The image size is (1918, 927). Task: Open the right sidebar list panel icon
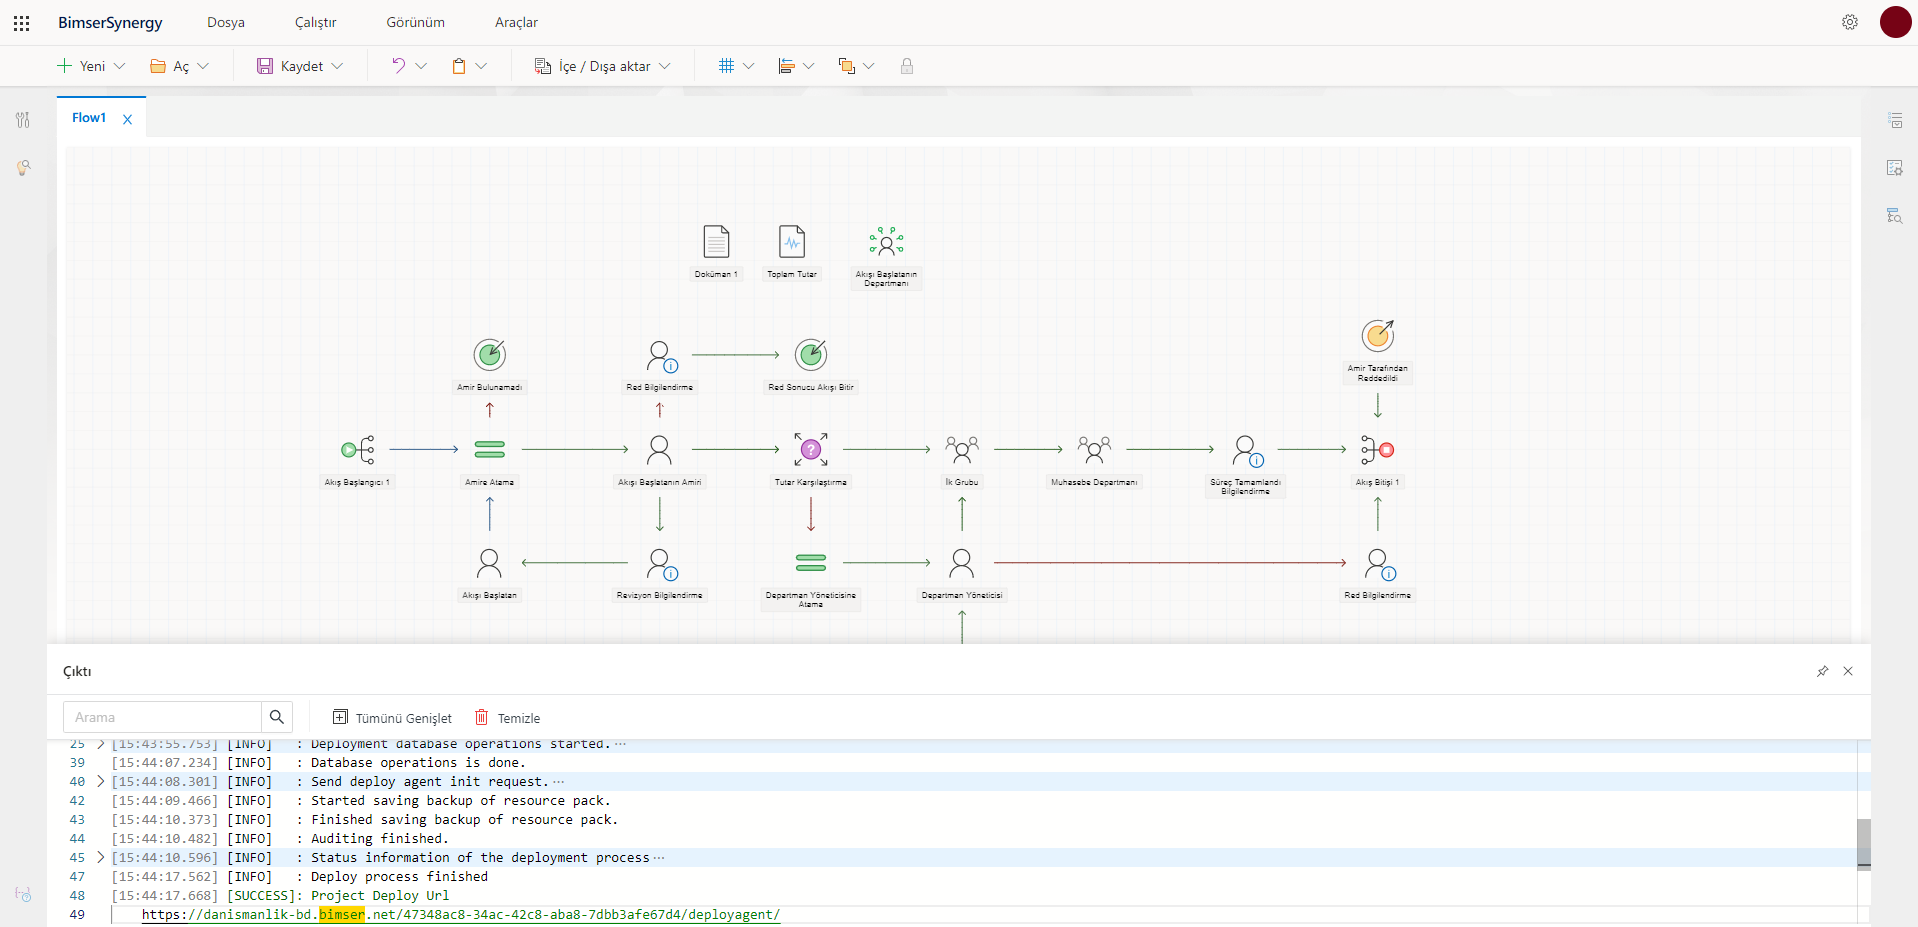1895,120
